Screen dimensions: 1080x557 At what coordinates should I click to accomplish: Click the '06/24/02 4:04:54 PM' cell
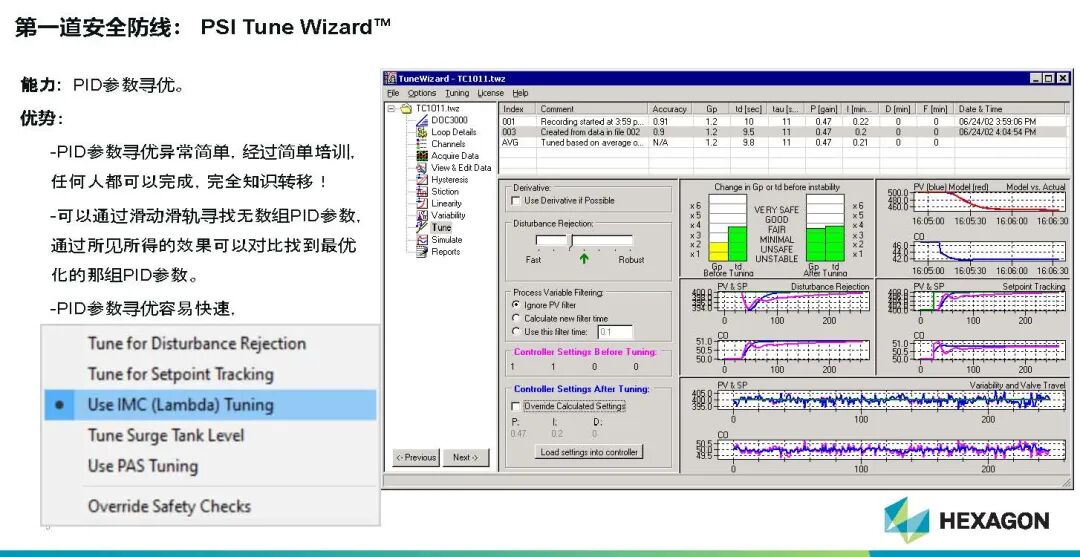[997, 132]
